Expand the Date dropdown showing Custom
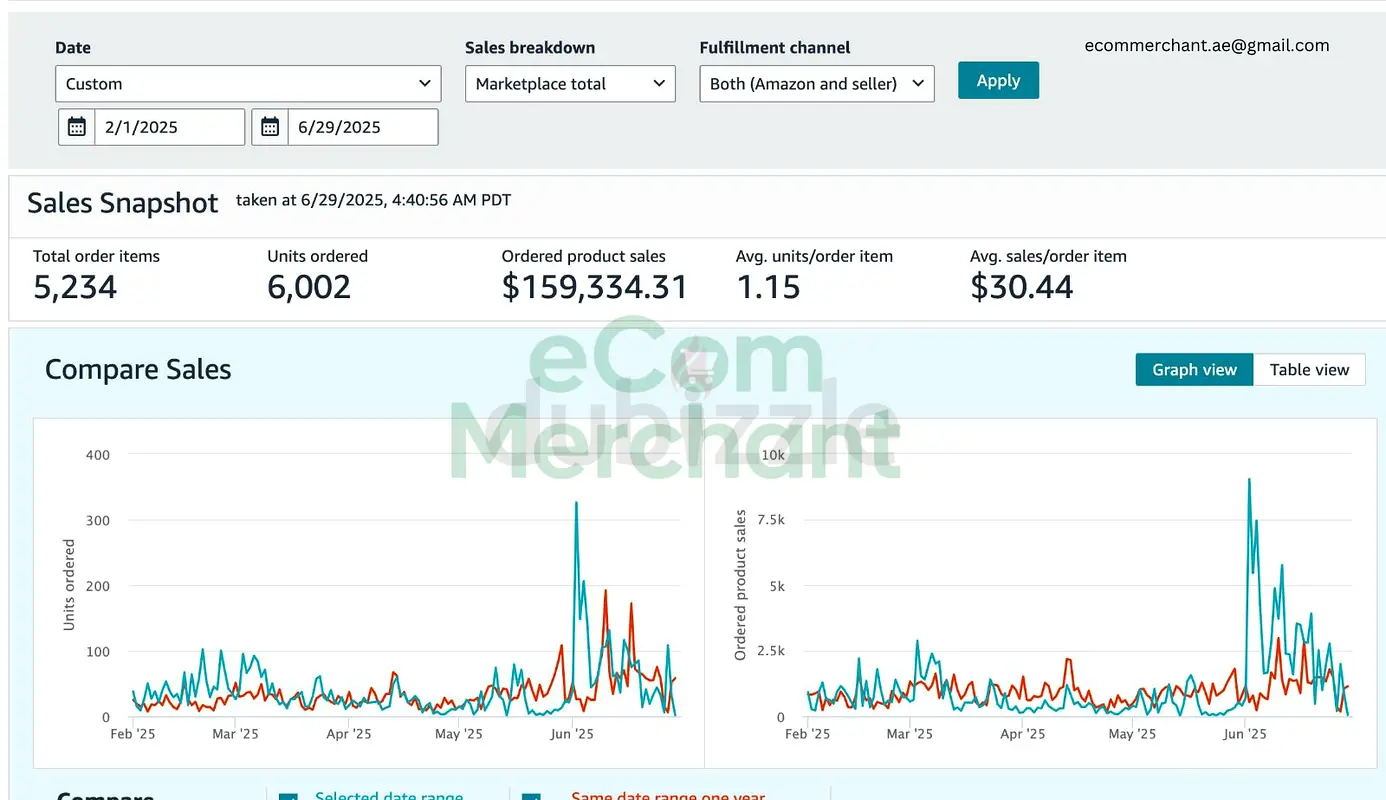1386x800 pixels. coord(248,84)
